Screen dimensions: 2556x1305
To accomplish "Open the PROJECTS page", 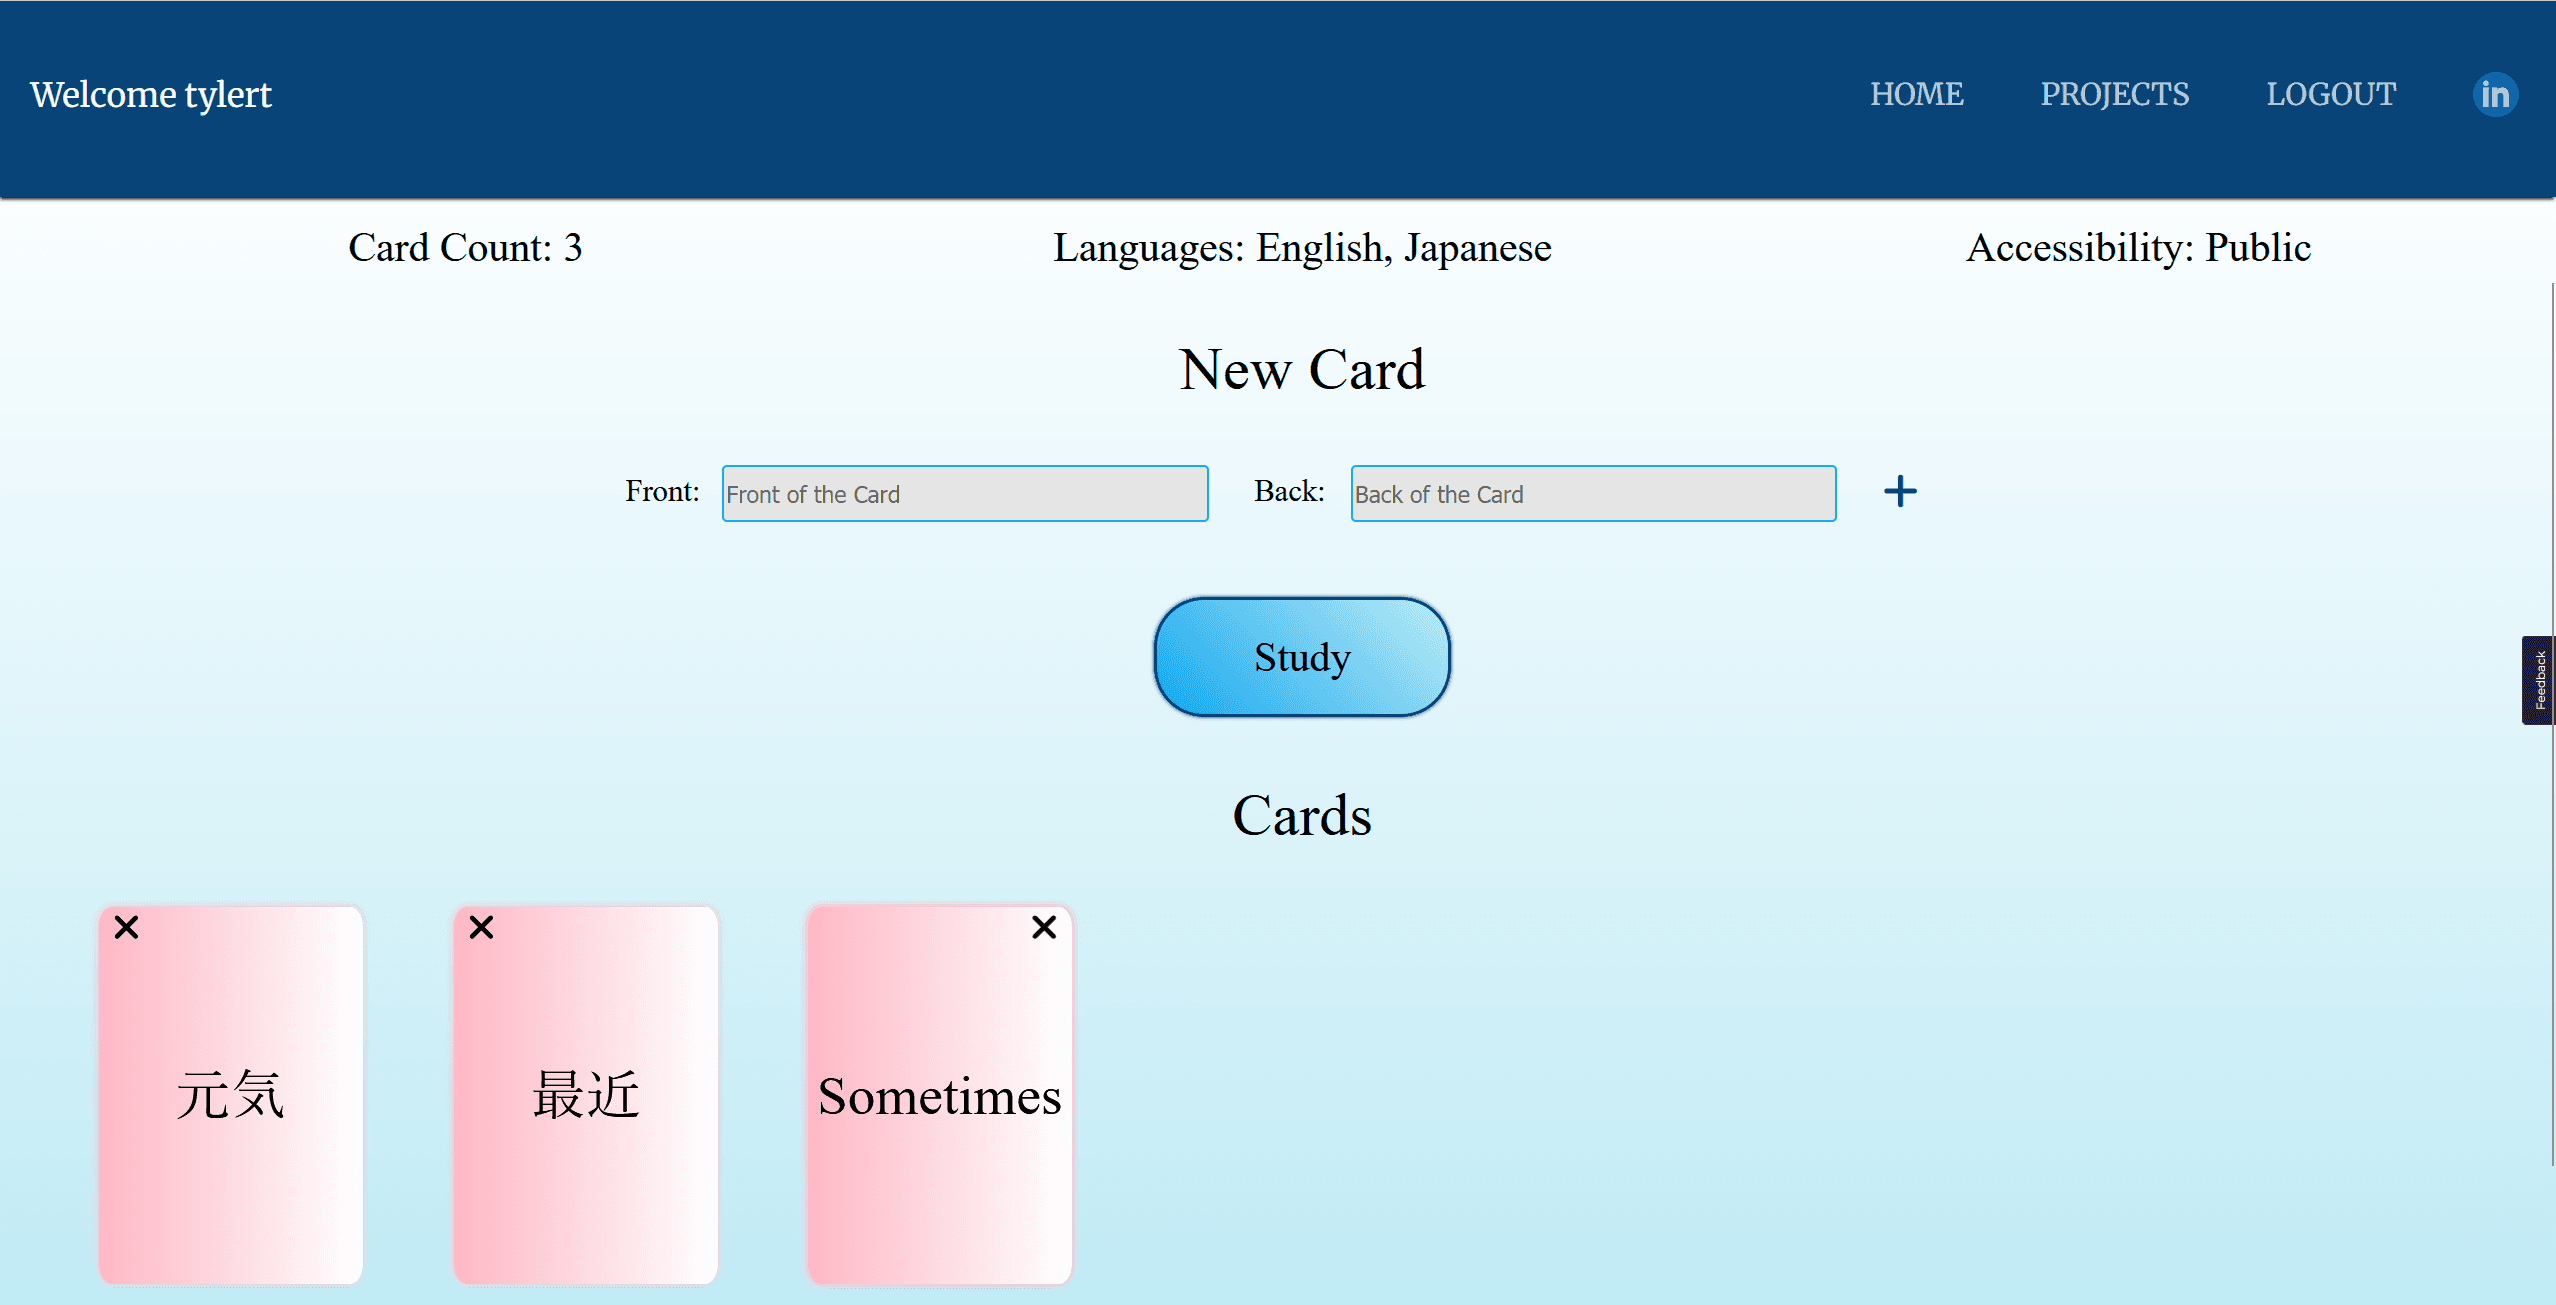I will coord(2114,94).
